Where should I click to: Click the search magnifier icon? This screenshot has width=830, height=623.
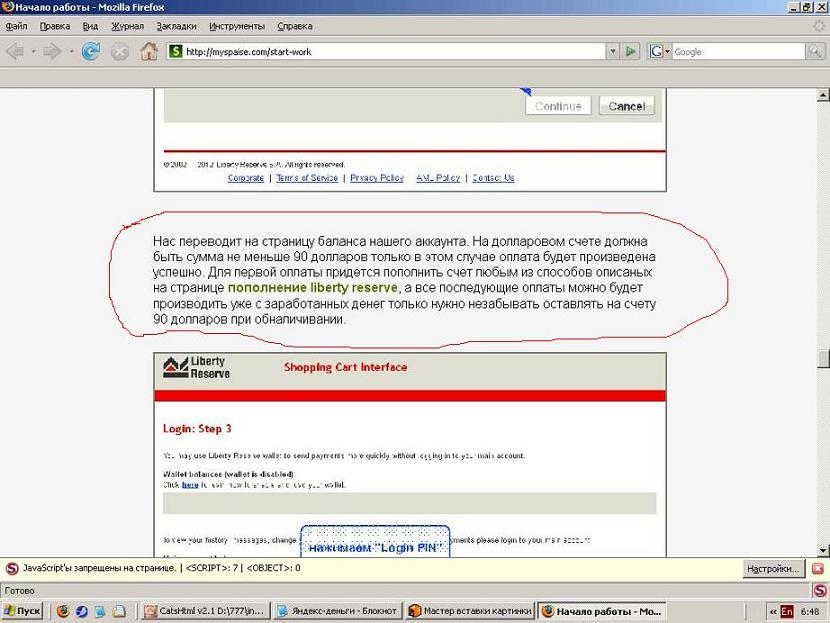pyautogui.click(x=814, y=51)
